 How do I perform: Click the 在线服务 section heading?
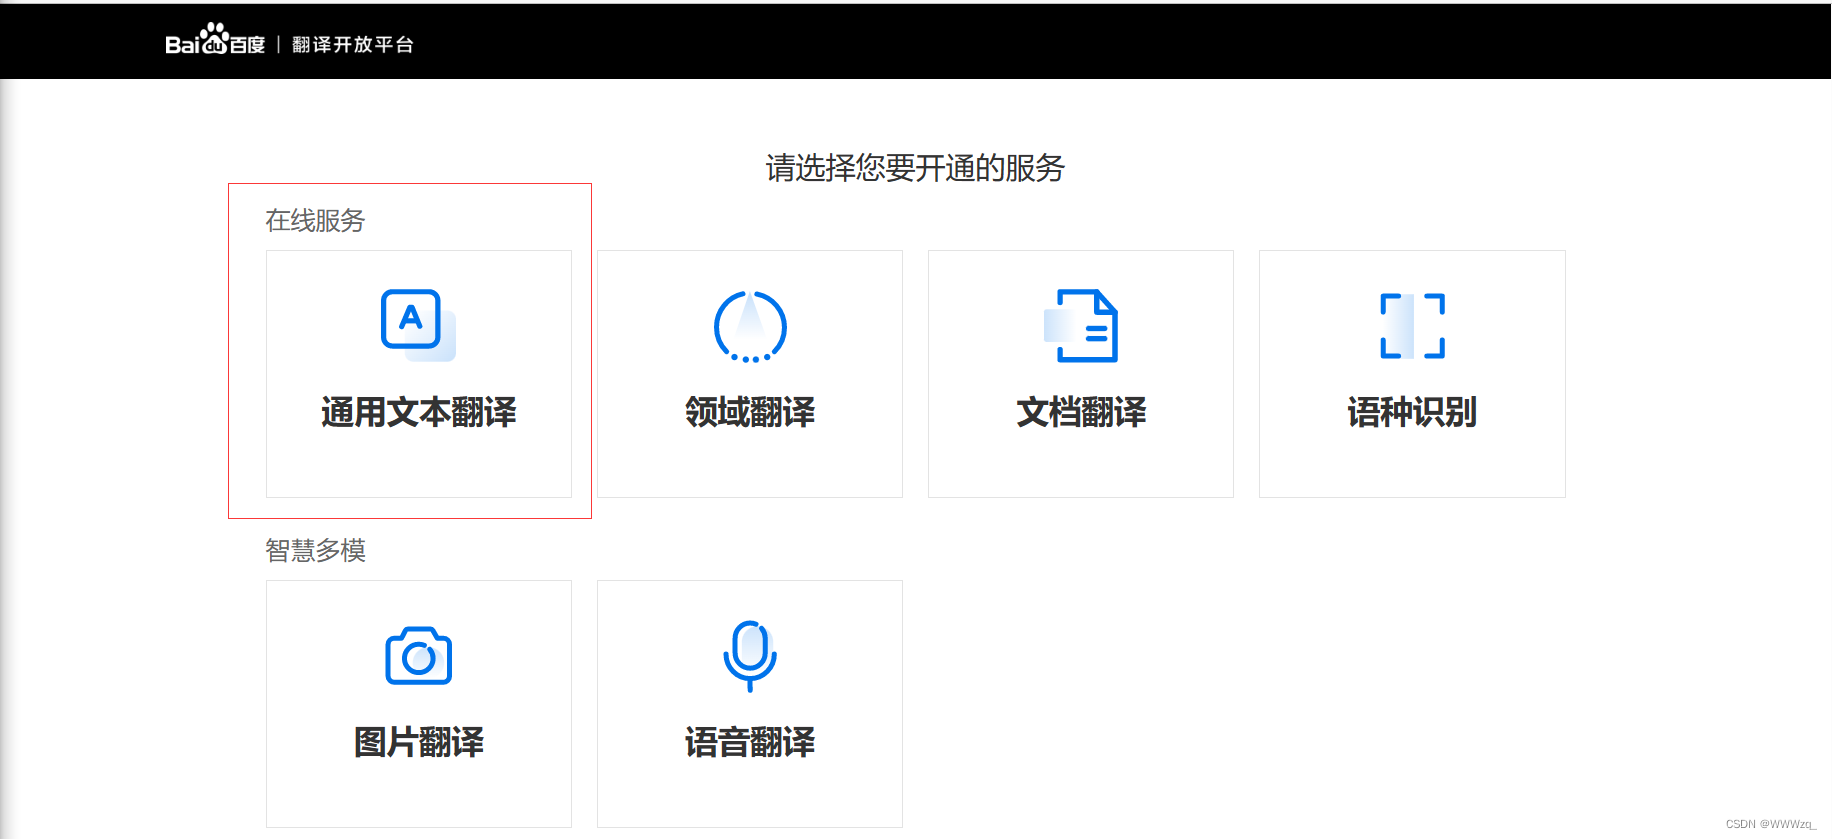(x=315, y=220)
